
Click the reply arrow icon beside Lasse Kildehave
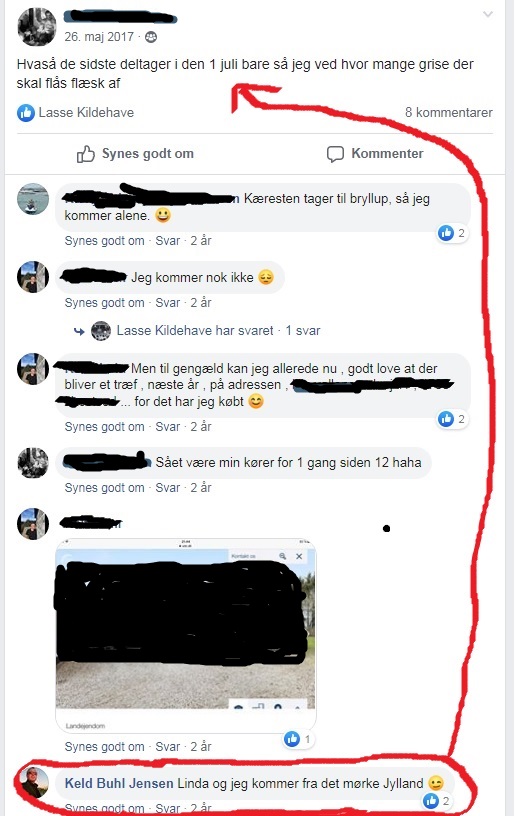79,331
